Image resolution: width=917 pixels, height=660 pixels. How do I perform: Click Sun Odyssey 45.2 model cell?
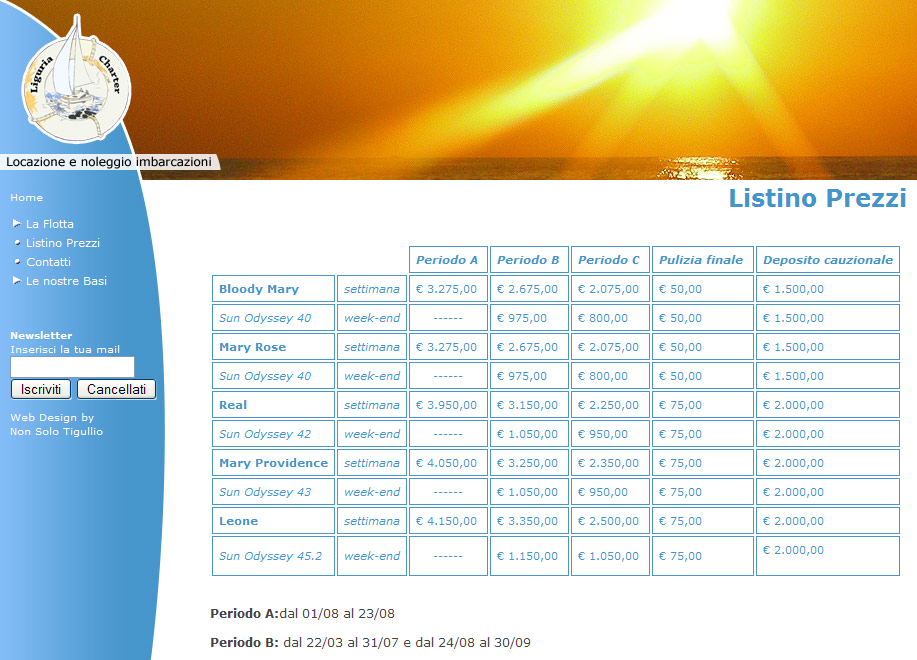click(x=273, y=556)
